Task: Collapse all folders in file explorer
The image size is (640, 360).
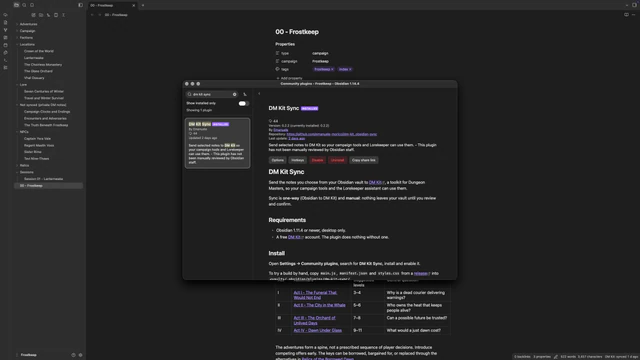Action: [63, 15]
